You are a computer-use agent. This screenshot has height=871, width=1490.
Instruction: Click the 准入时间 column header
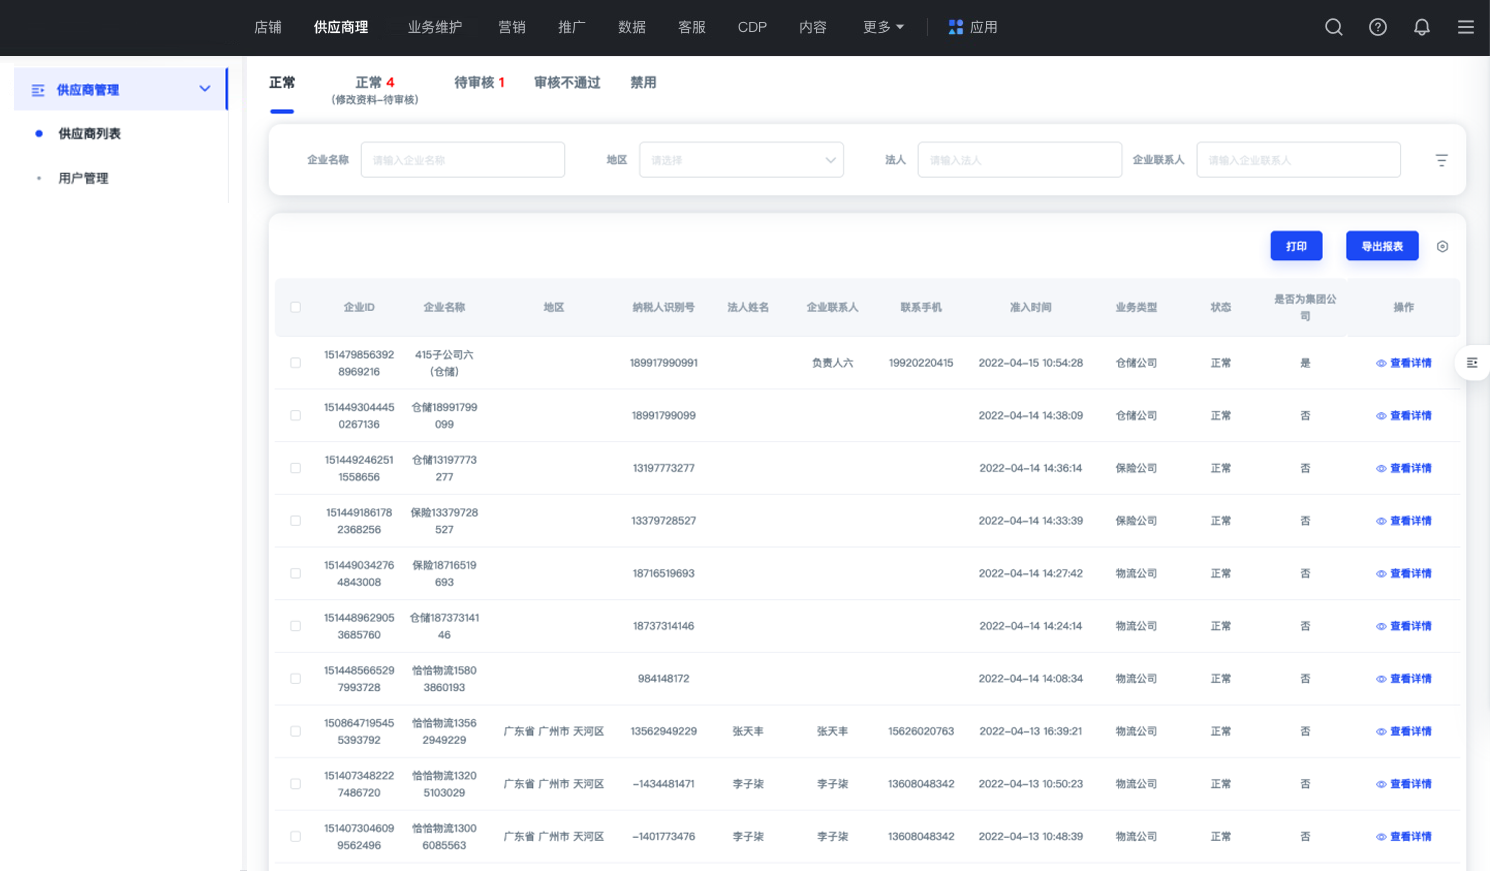coord(1030,307)
